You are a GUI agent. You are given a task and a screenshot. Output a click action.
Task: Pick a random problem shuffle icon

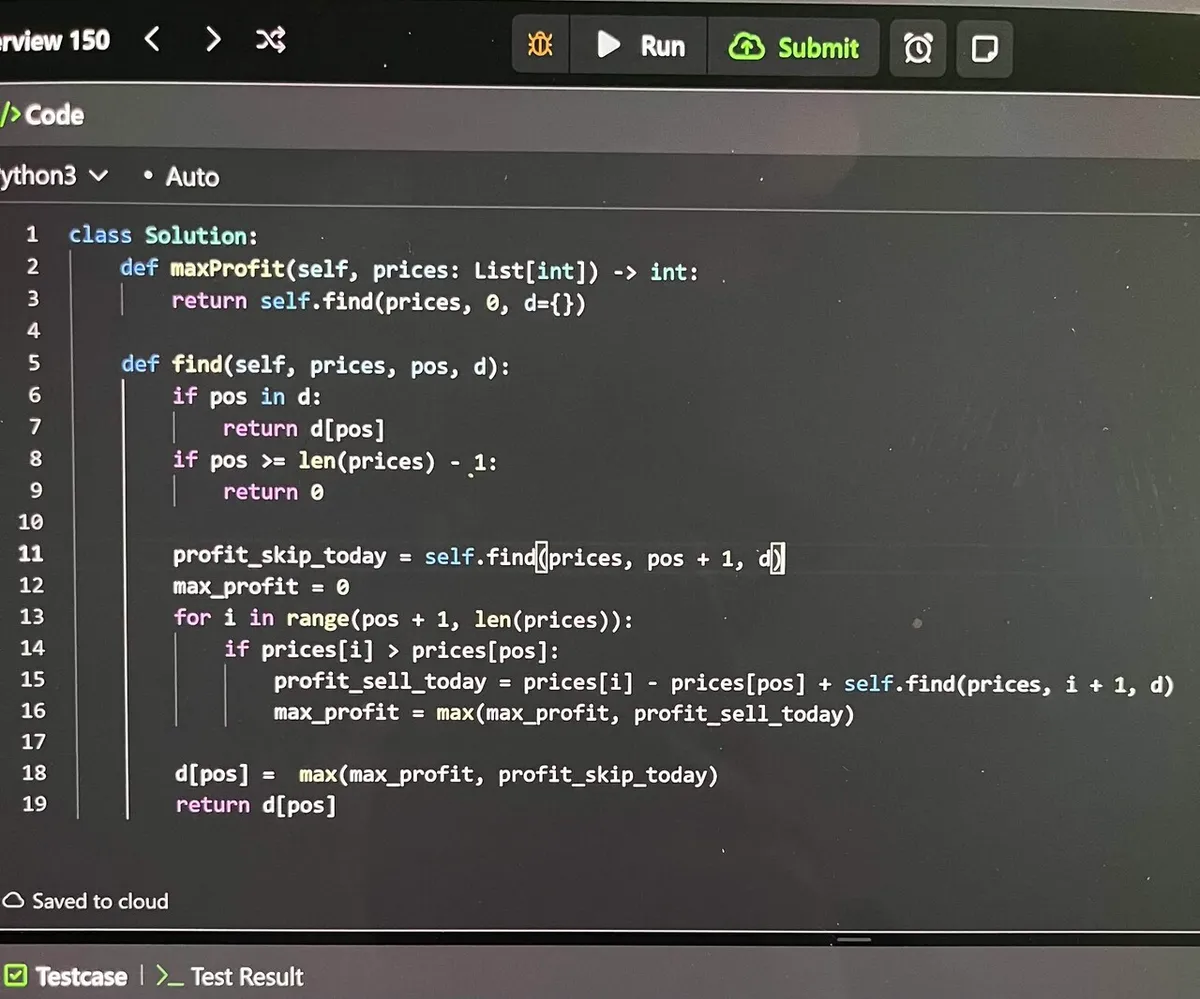[x=271, y=40]
